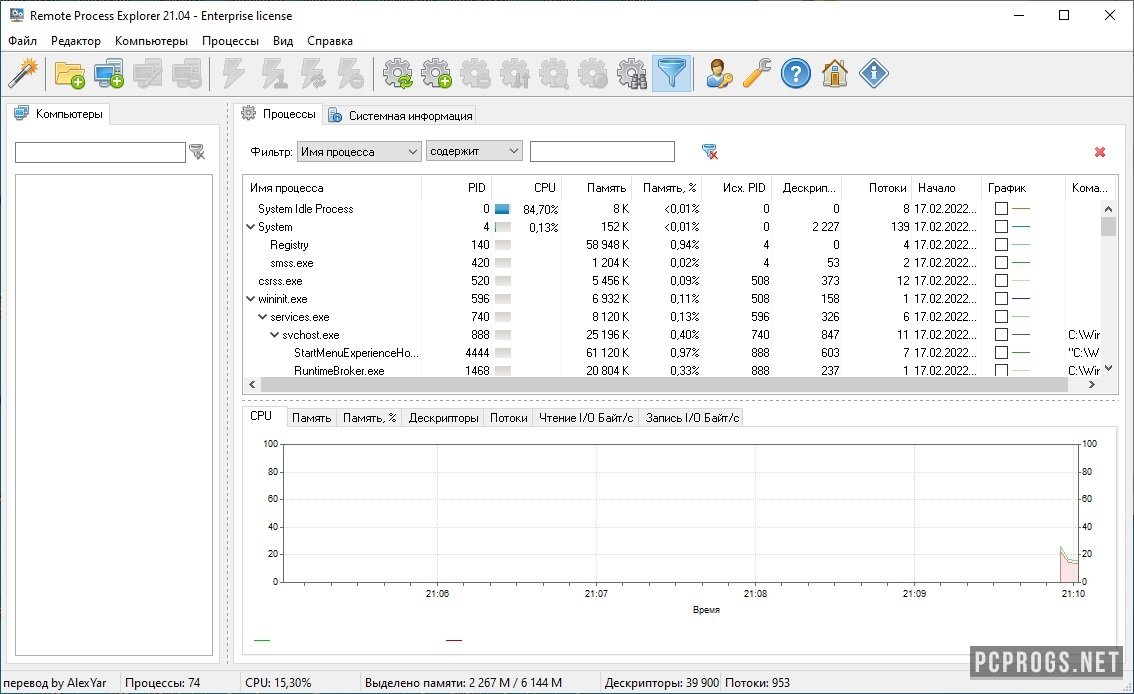Image resolution: width=1134 pixels, height=694 pixels.
Task: Click the new process gear icon
Action: 436,74
